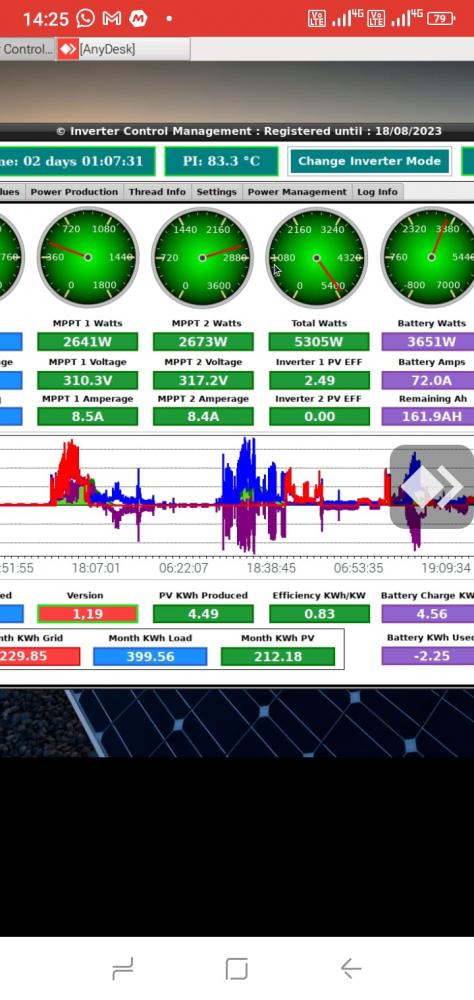Click the Battery Watts value 3651W

(428, 342)
